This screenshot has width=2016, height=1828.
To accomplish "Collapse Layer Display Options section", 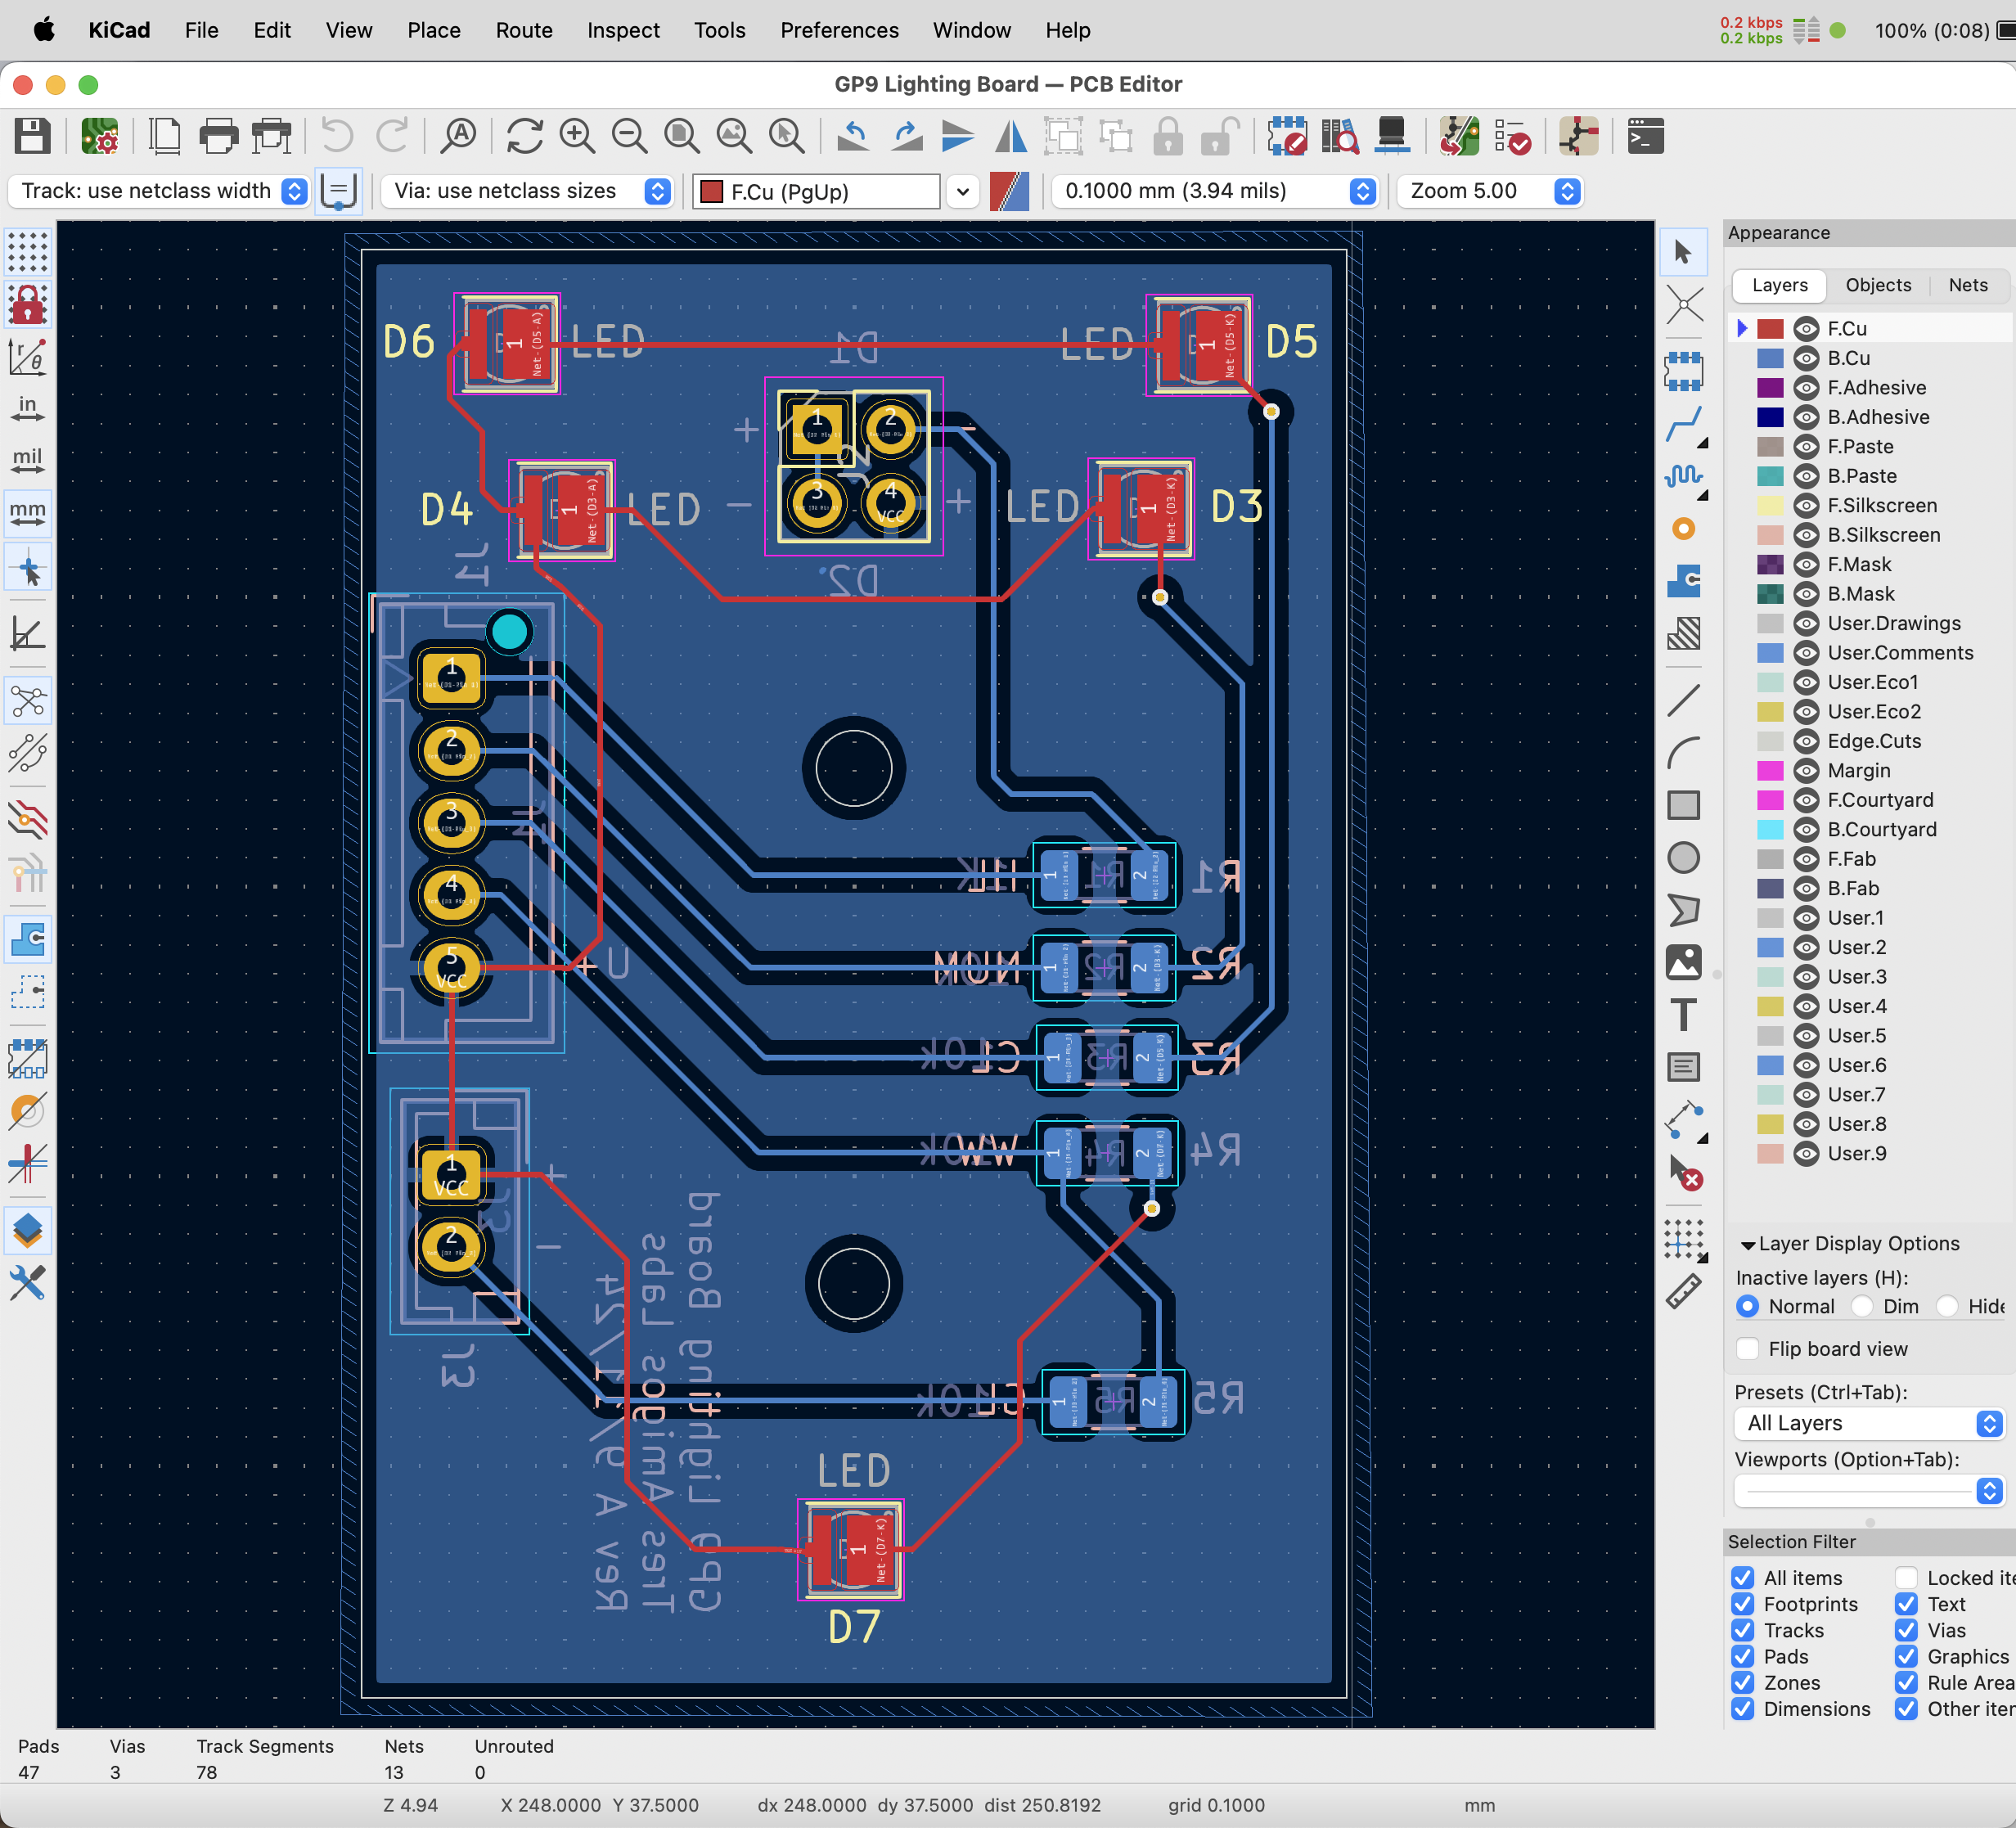I will coord(1748,1245).
